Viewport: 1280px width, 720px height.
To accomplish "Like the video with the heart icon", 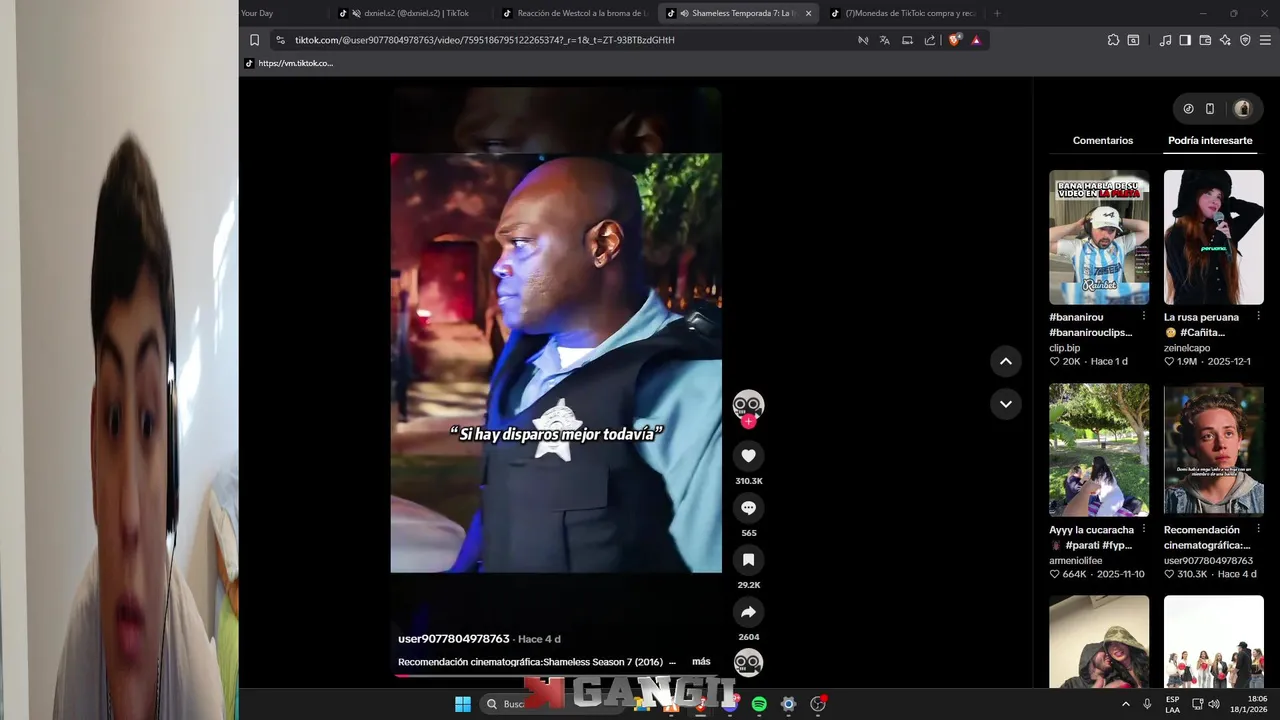I will click(748, 456).
